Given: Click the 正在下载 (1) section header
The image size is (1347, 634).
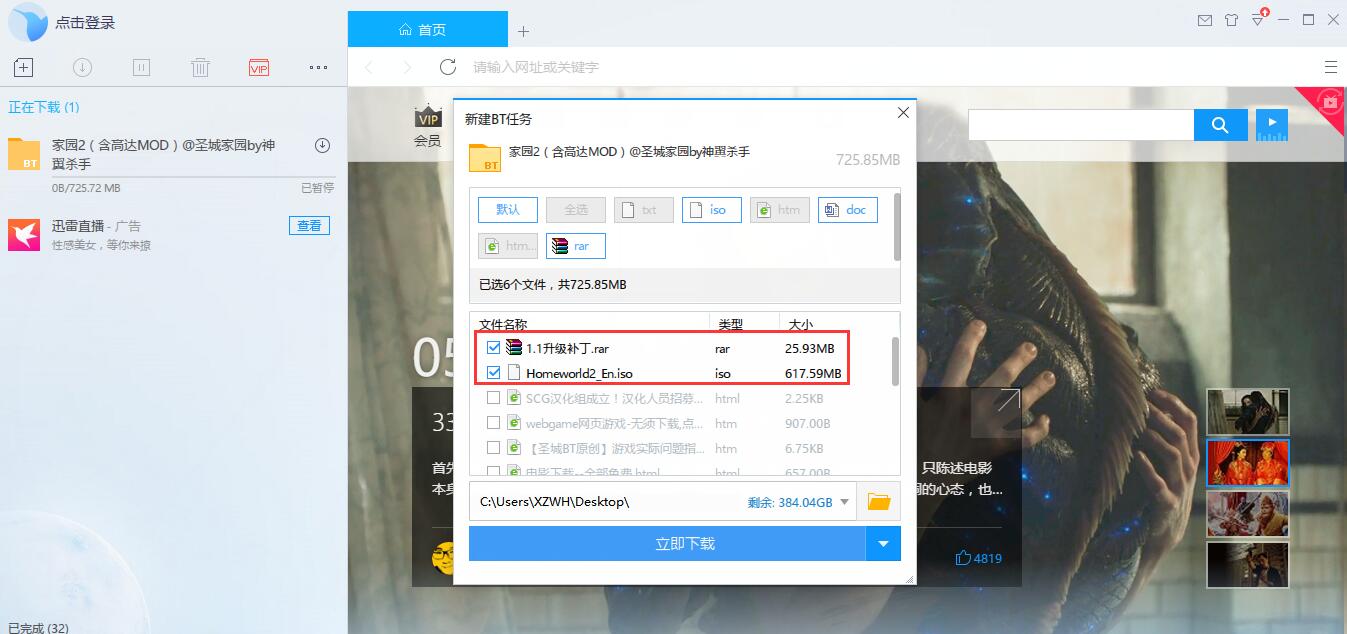Looking at the screenshot, I should 44,107.
